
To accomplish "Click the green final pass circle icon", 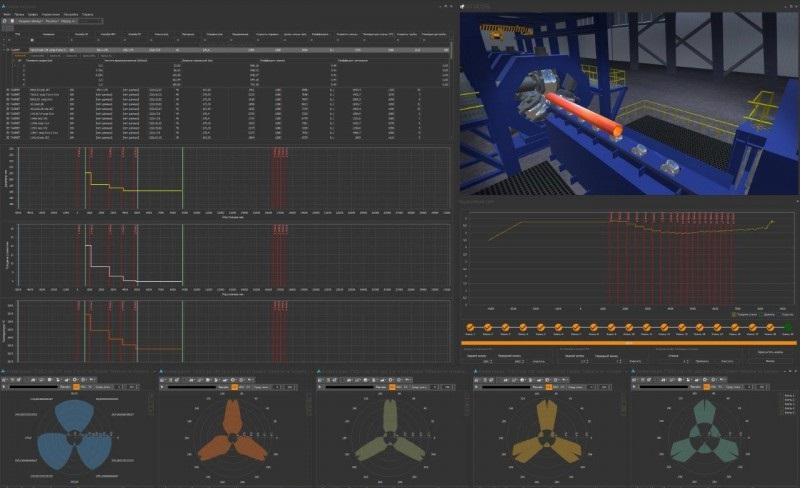I will (787, 327).
